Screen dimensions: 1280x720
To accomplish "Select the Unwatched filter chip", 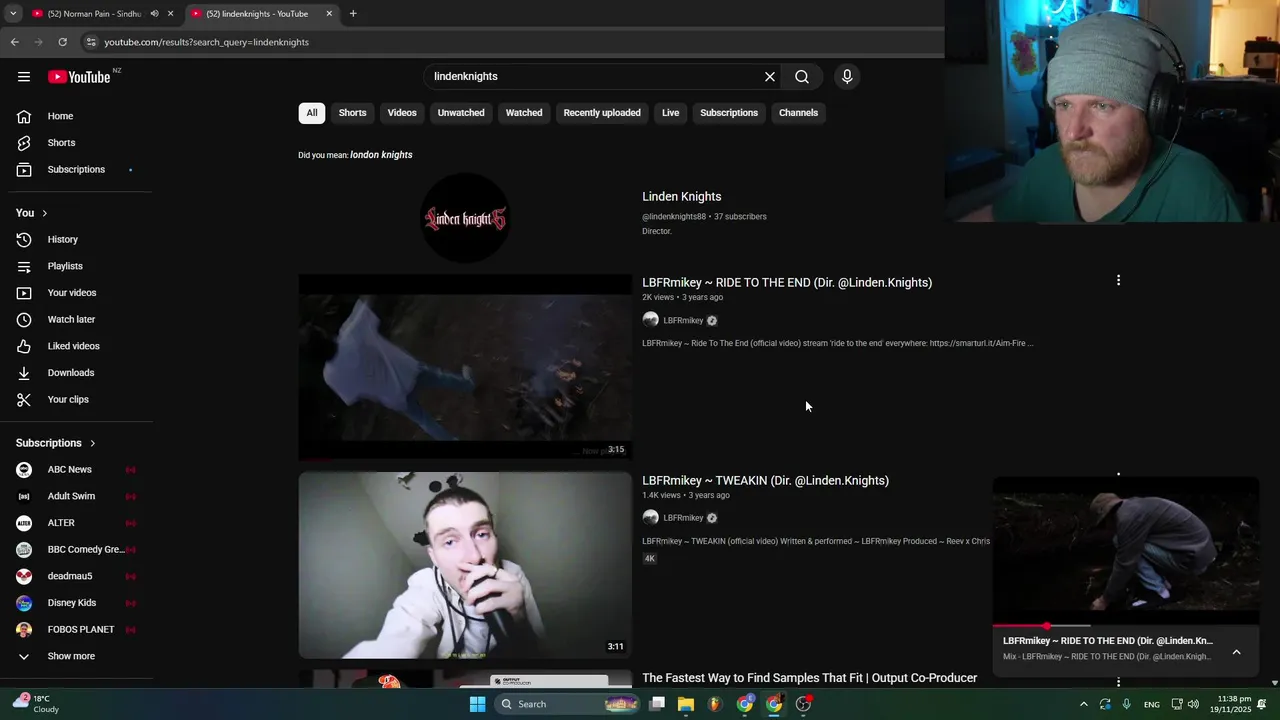I will (x=461, y=113).
